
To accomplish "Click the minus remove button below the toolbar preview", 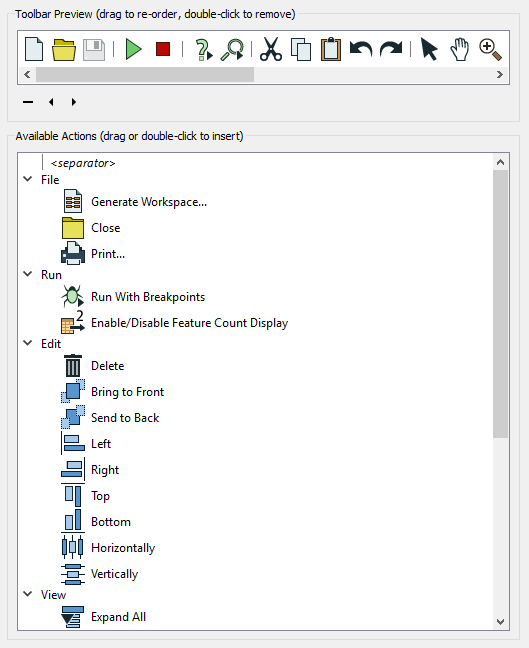I will point(28,102).
